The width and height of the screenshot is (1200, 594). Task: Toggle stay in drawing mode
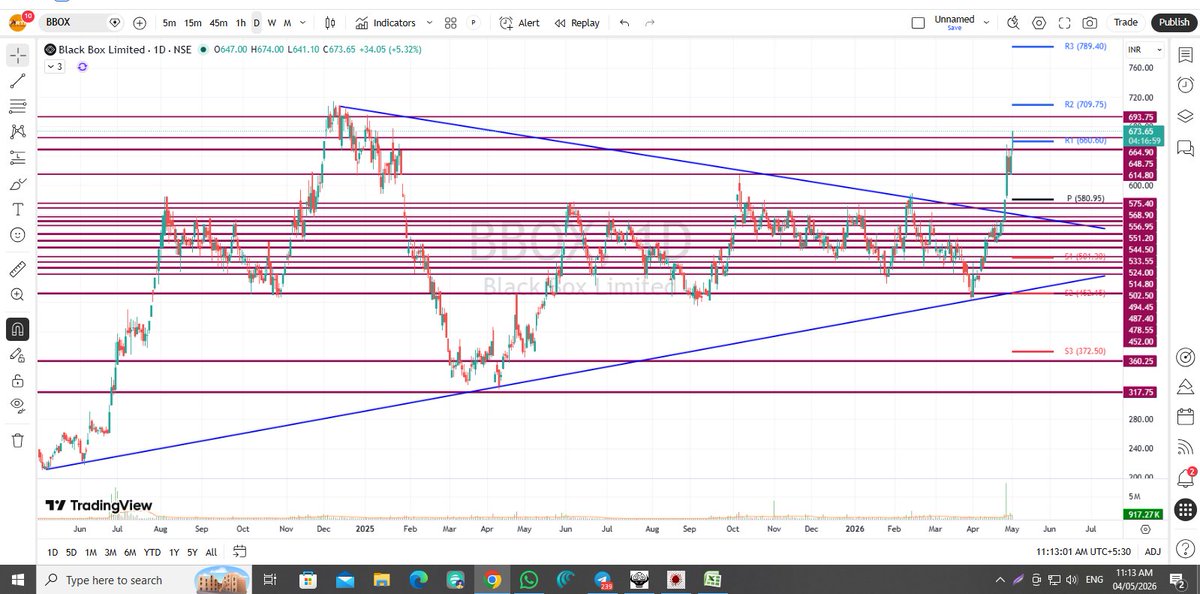(x=18, y=355)
